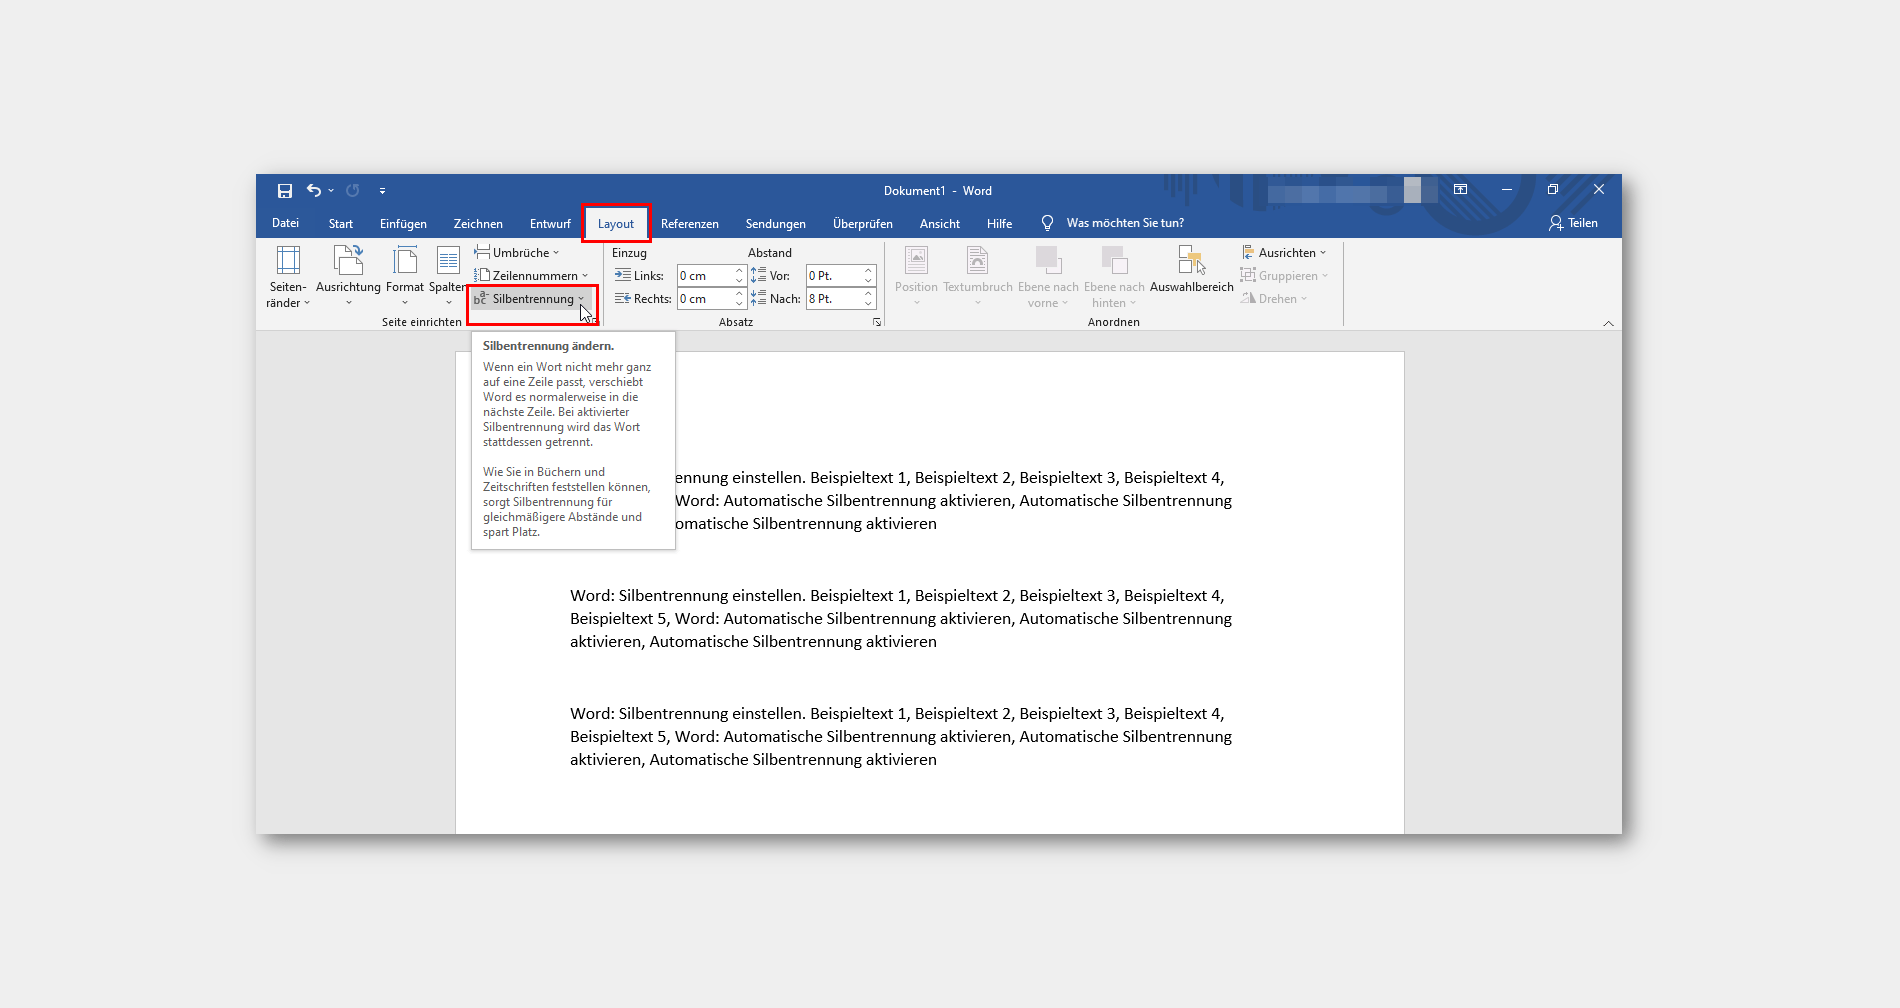Increase the Vor spacing value
Viewport: 1900px width, 1008px height.
click(x=869, y=271)
